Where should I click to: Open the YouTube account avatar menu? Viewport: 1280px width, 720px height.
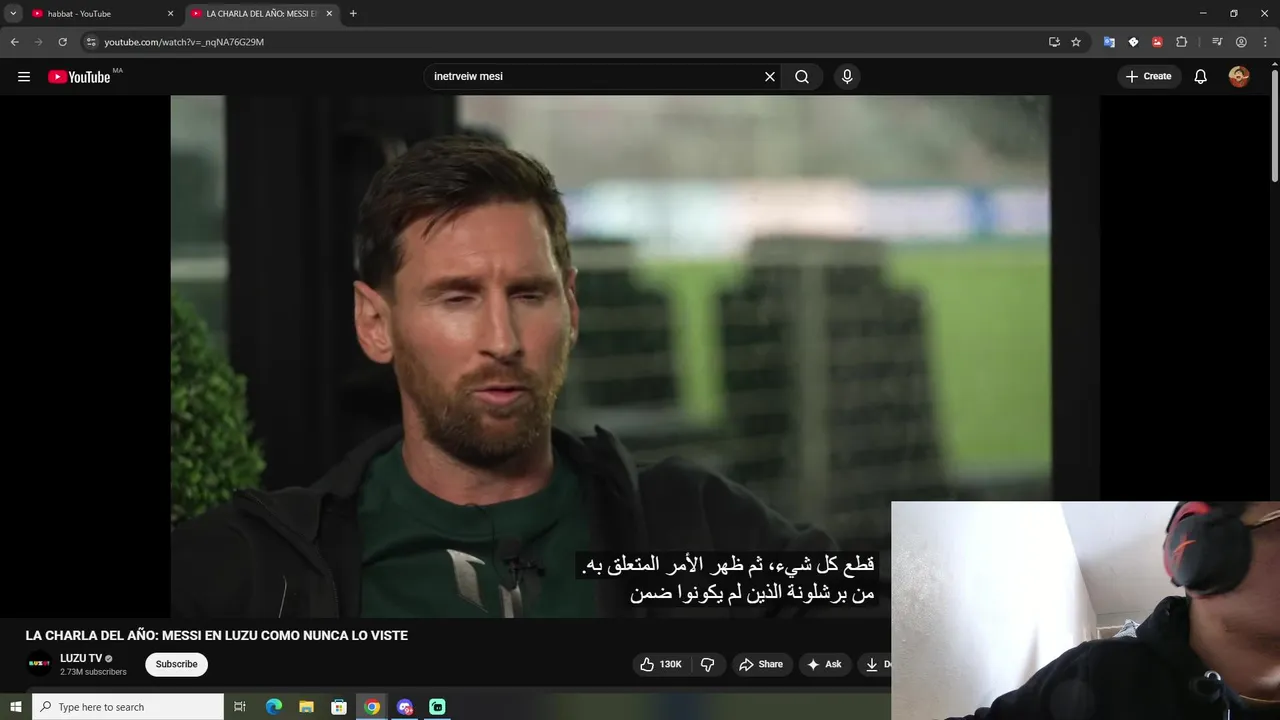click(1239, 77)
